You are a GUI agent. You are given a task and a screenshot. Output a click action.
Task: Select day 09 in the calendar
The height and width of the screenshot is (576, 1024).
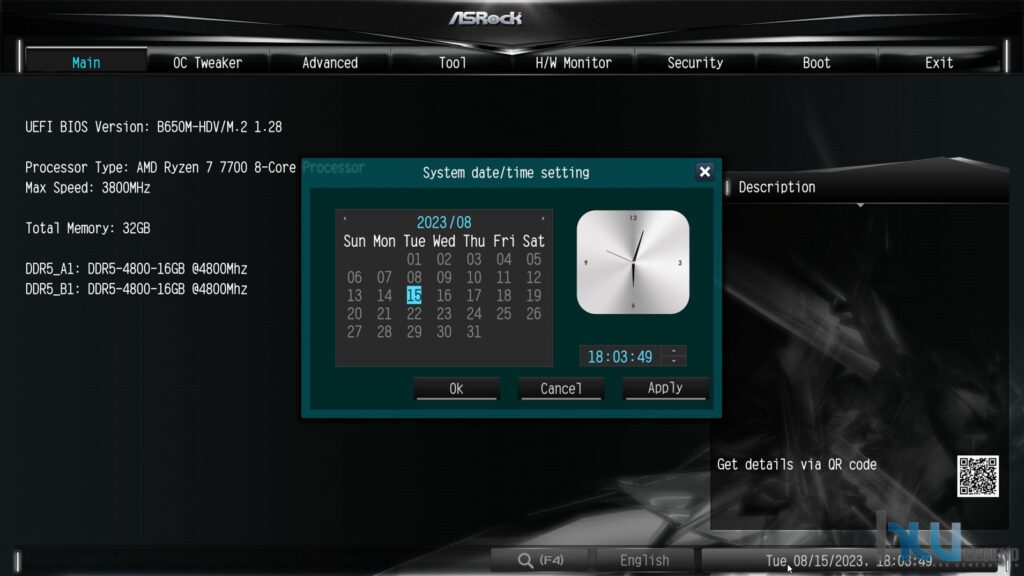coord(444,278)
